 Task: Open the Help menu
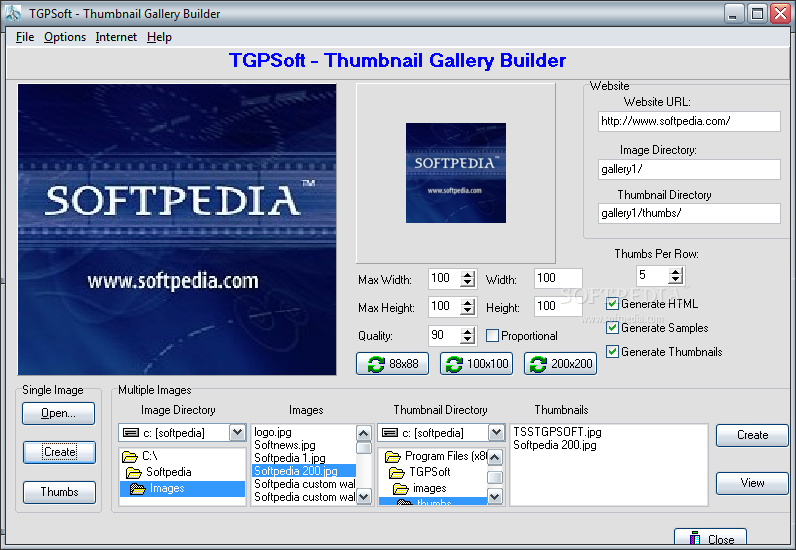click(x=159, y=37)
